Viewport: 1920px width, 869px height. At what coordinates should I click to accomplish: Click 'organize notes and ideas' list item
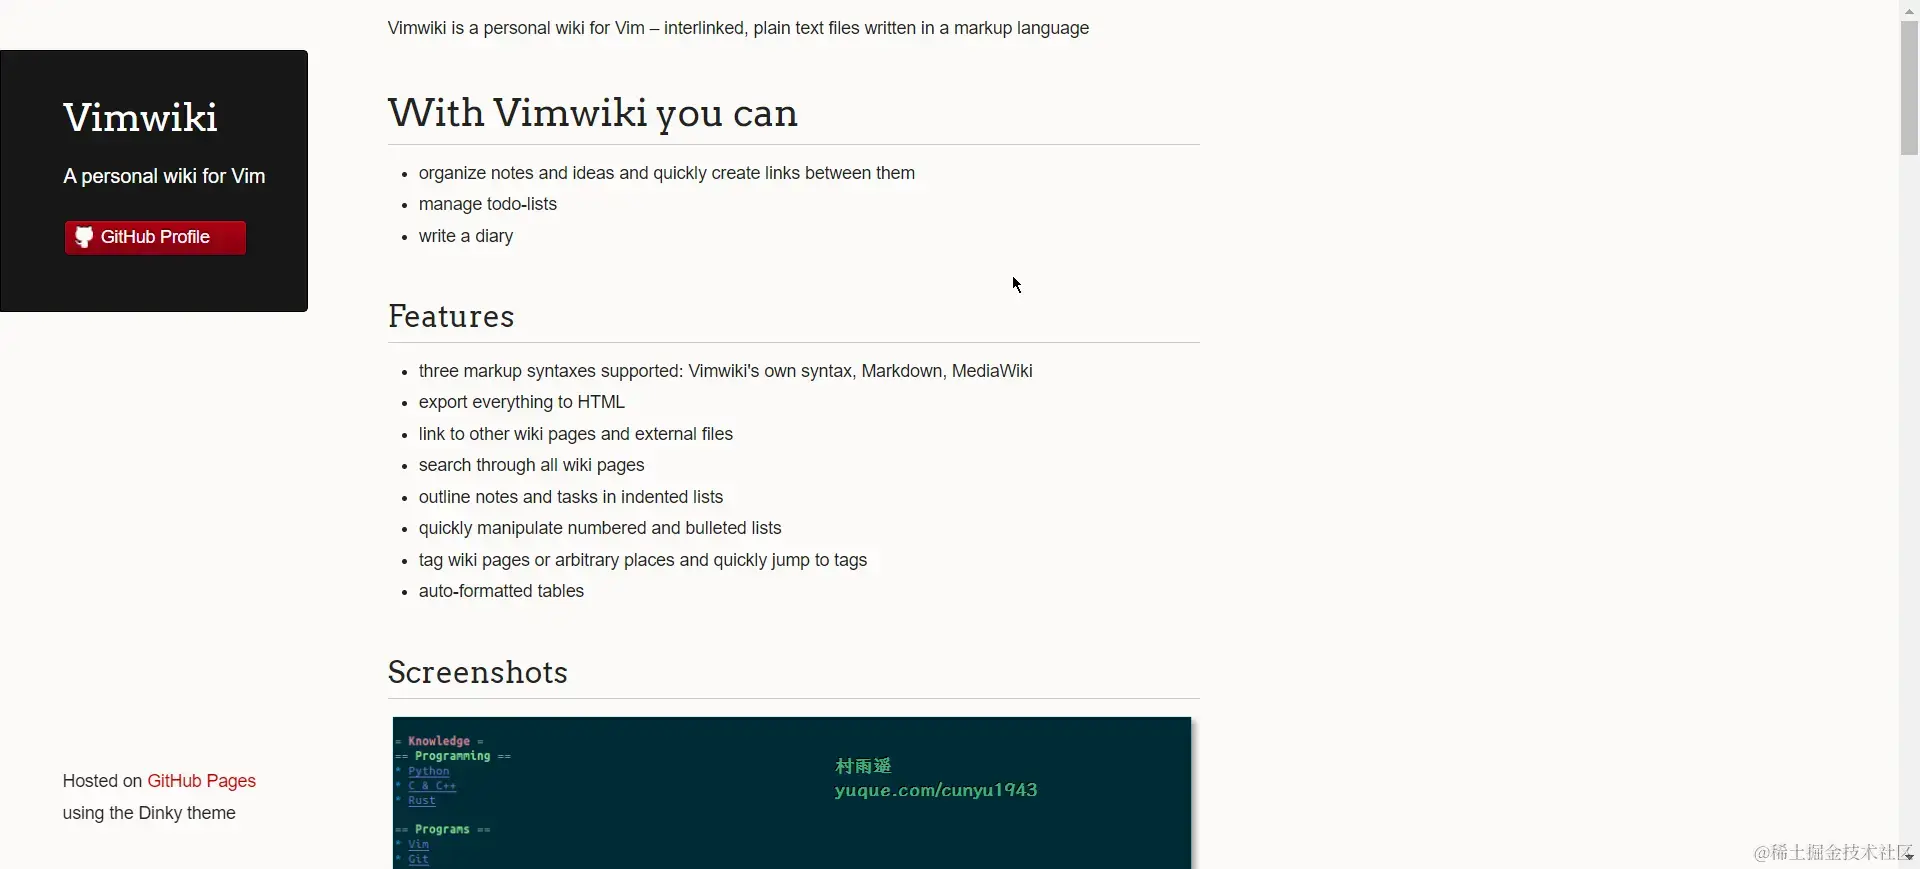[667, 173]
